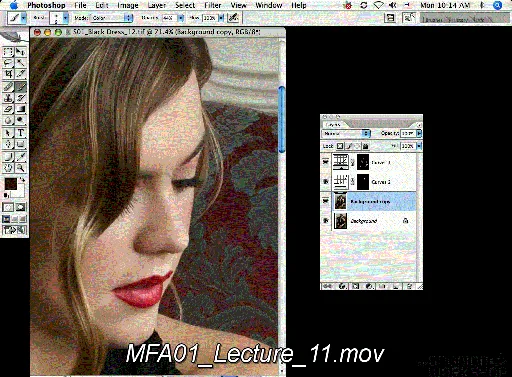
Task: Open the Brush preset picker
Action: [65, 18]
